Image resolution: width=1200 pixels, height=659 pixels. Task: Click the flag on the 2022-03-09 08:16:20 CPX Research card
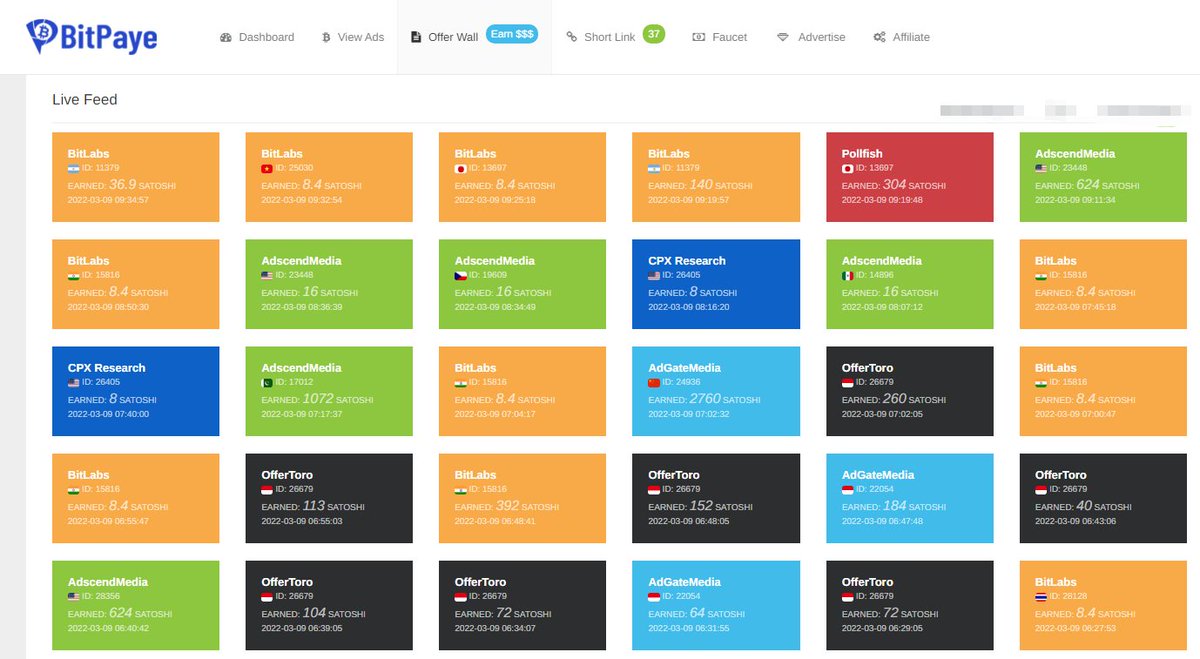pyautogui.click(x=654, y=275)
